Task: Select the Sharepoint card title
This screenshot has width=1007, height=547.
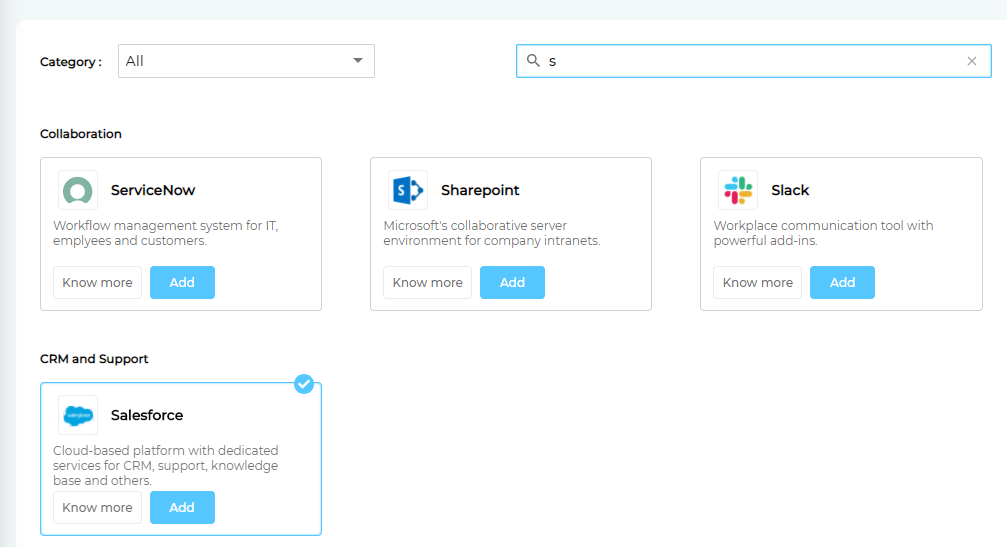Action: tap(480, 190)
